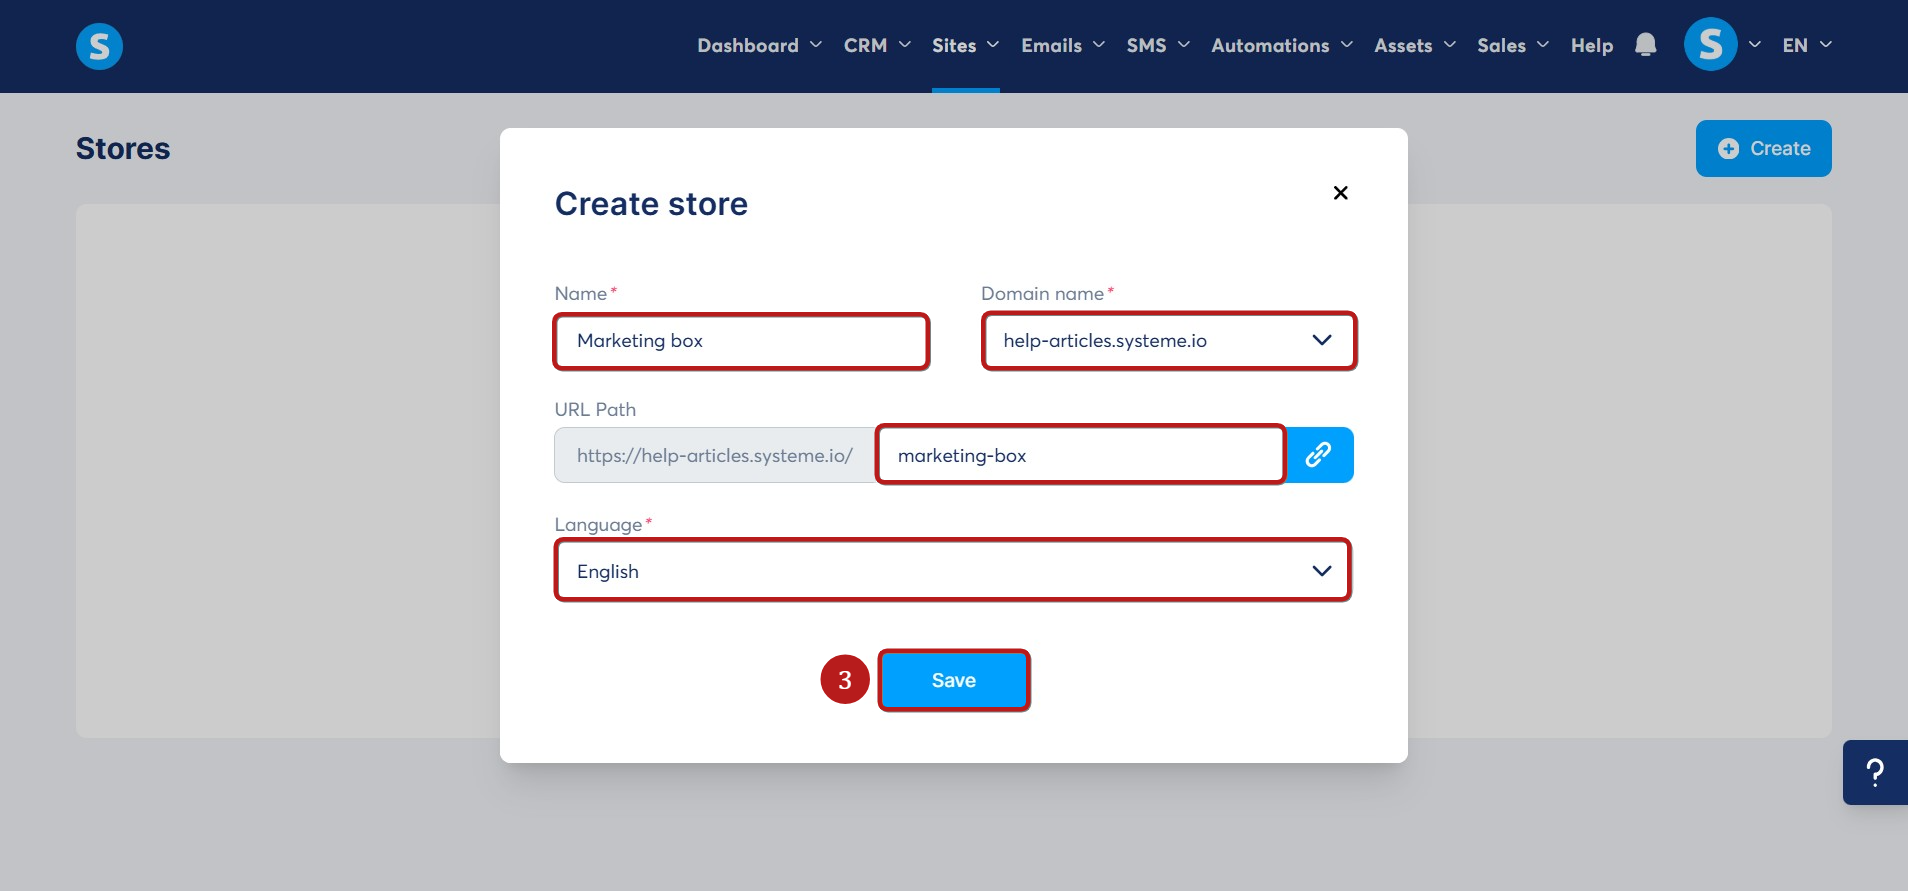Expand the Dashboard menu
Screen dimensions: 1908x891
tap(759, 45)
